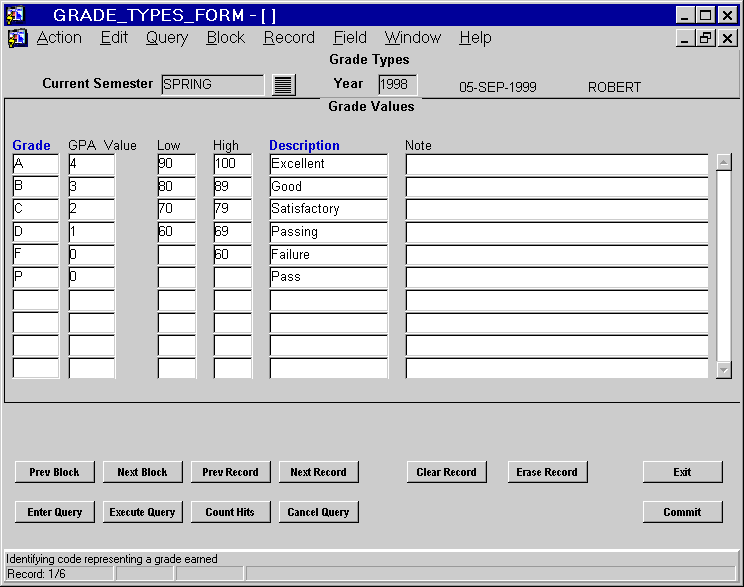Open the Block menu

[x=226, y=37]
